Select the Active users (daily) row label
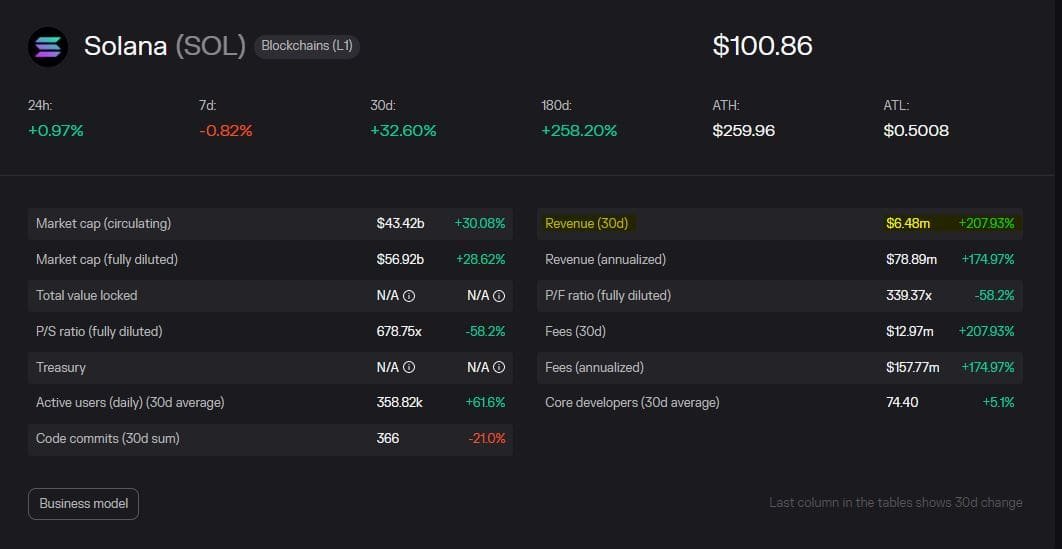 pos(130,403)
